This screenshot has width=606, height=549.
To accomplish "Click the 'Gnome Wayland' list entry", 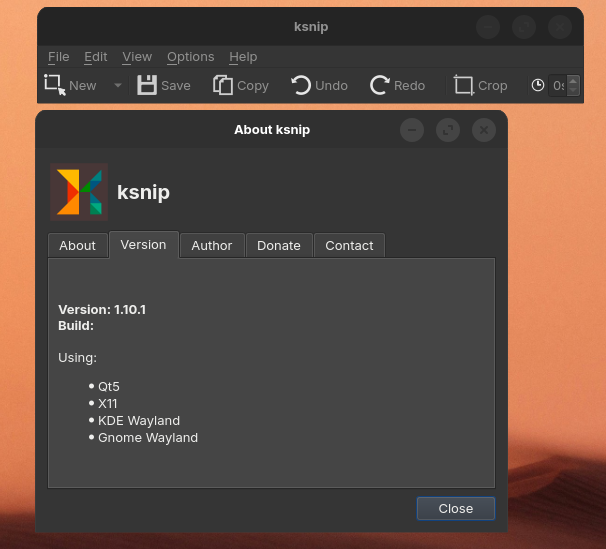I will pyautogui.click(x=148, y=438).
